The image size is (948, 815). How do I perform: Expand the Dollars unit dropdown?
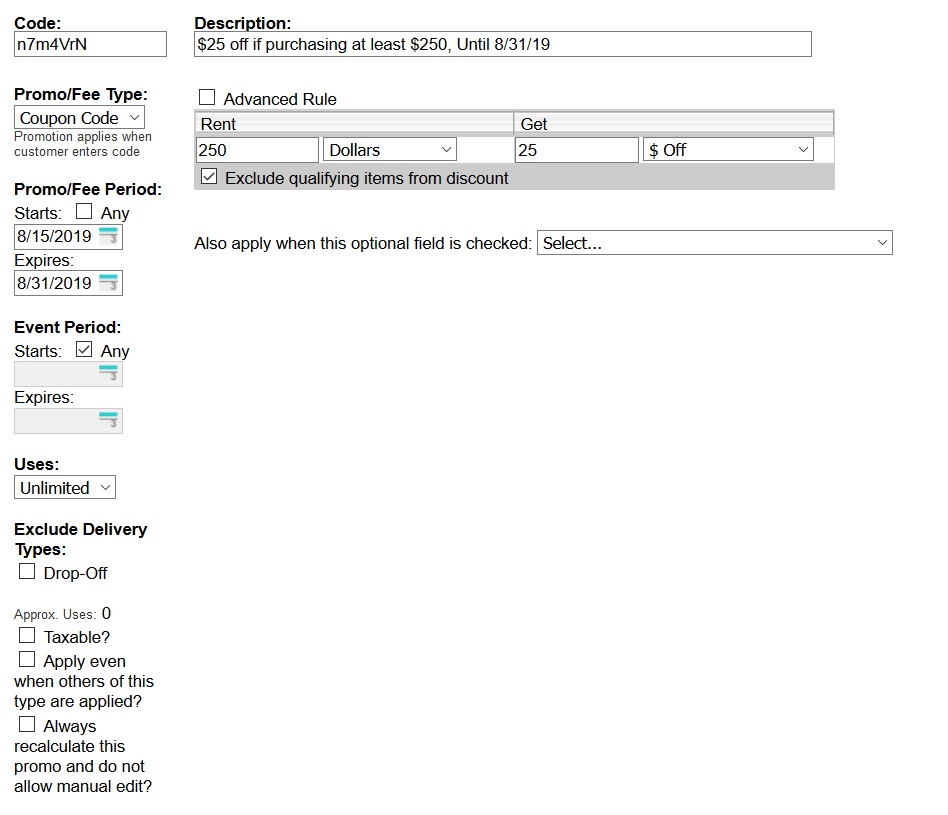(x=389, y=150)
